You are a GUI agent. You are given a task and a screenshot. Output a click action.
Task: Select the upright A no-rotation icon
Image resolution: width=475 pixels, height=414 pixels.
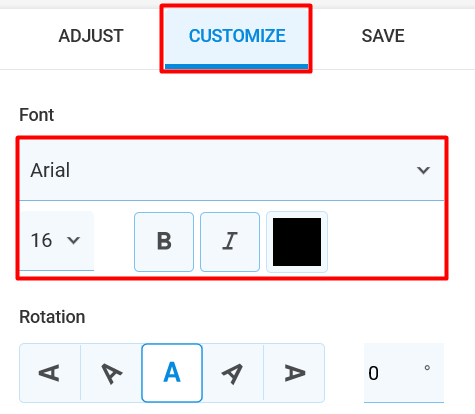pyautogui.click(x=172, y=373)
